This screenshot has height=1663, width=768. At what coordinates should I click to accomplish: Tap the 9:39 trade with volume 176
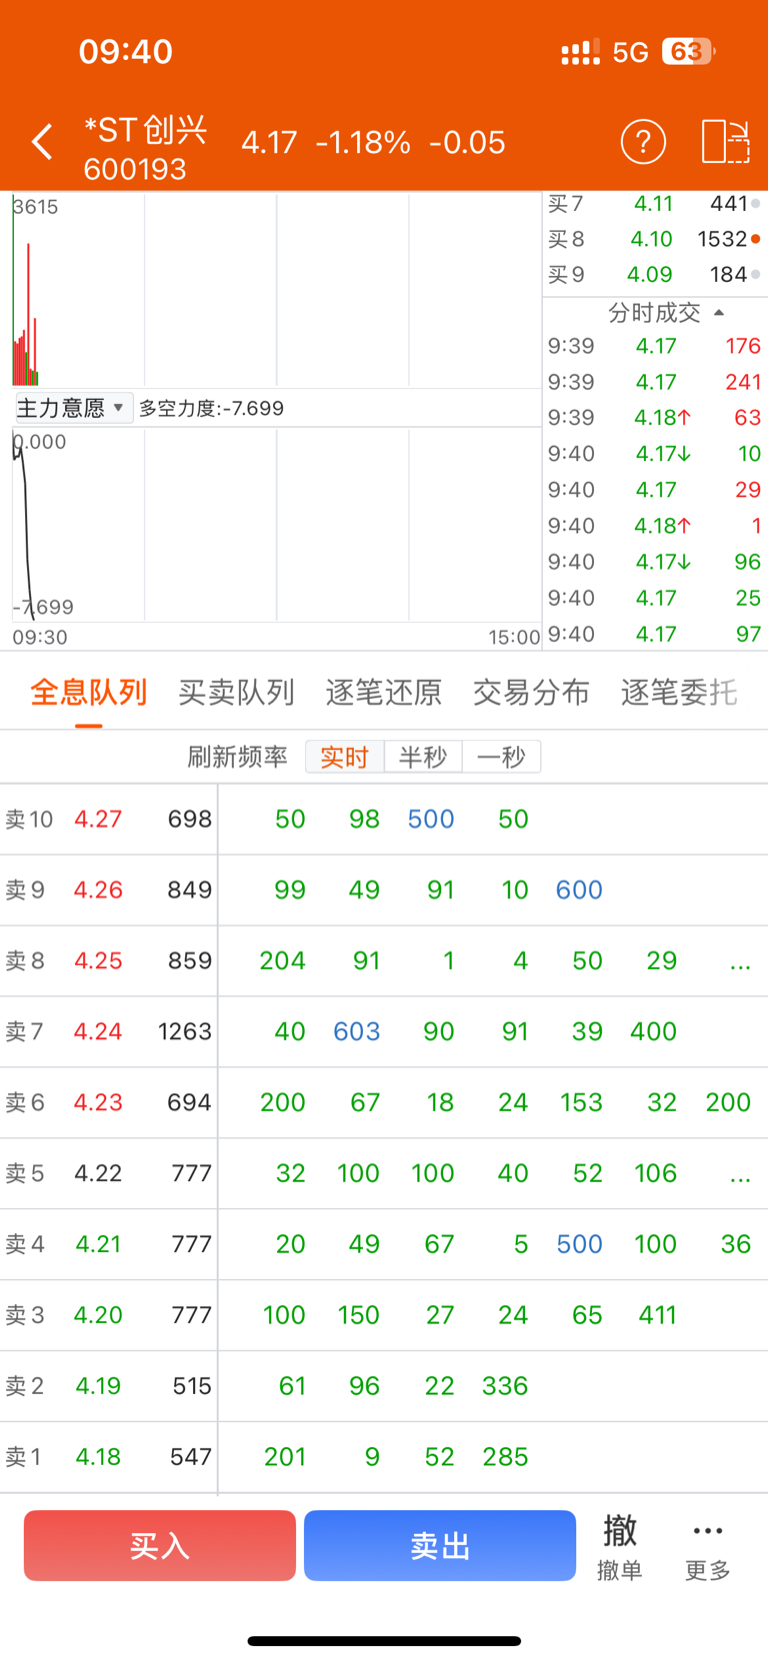point(655,347)
